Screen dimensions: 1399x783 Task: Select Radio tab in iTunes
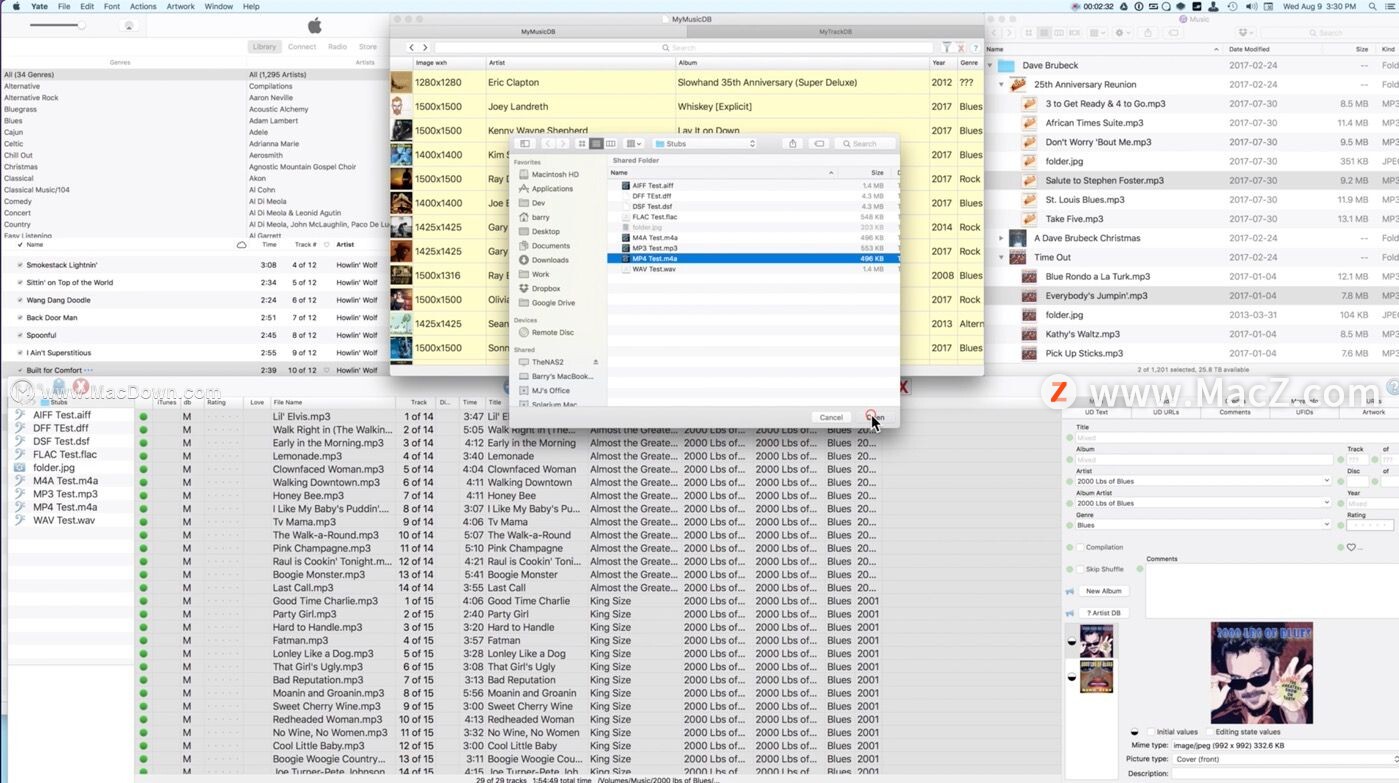click(338, 47)
